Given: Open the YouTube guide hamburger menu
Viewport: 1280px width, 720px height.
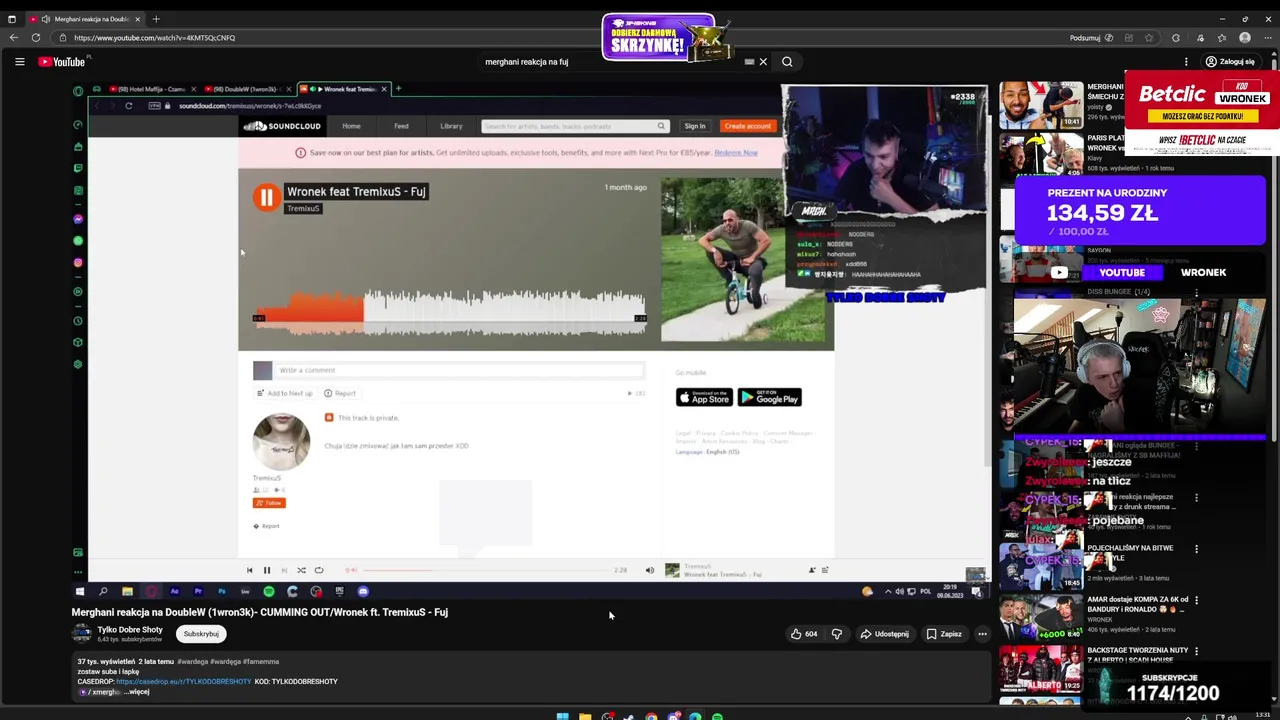Looking at the screenshot, I should [x=19, y=62].
